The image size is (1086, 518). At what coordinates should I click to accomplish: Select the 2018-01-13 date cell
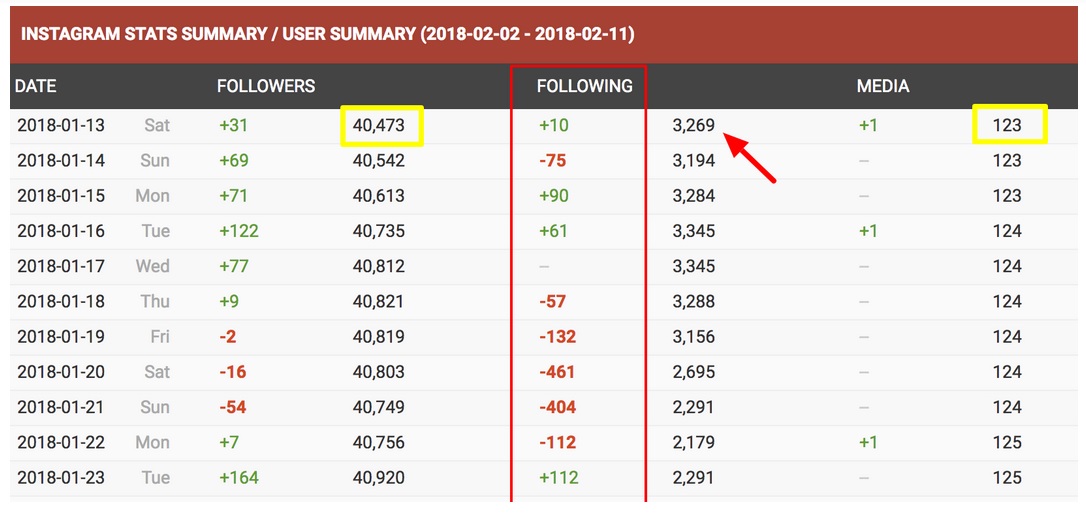click(61, 125)
